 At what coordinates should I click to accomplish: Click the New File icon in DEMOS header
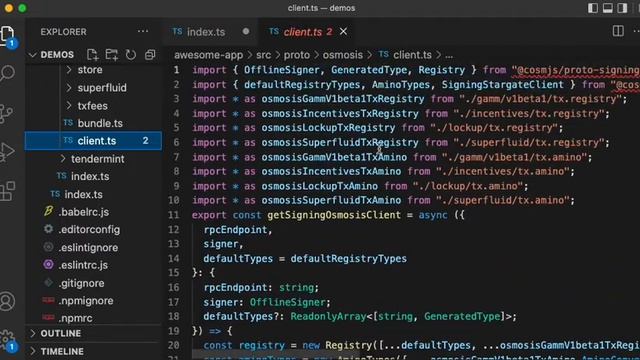point(92,55)
